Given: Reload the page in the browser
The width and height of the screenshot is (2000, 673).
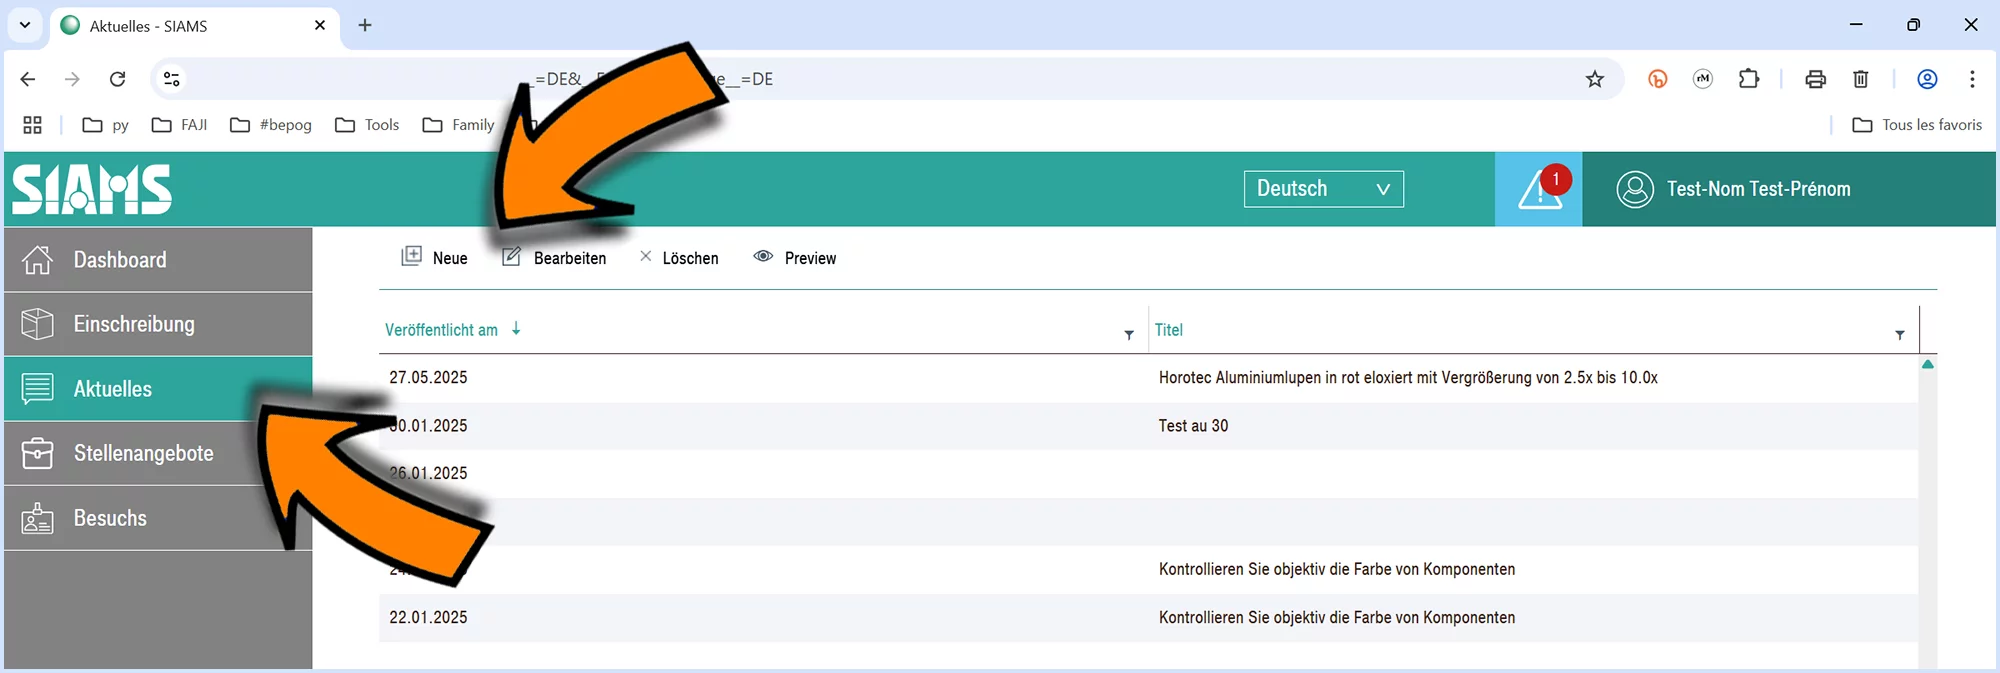Looking at the screenshot, I should (117, 79).
